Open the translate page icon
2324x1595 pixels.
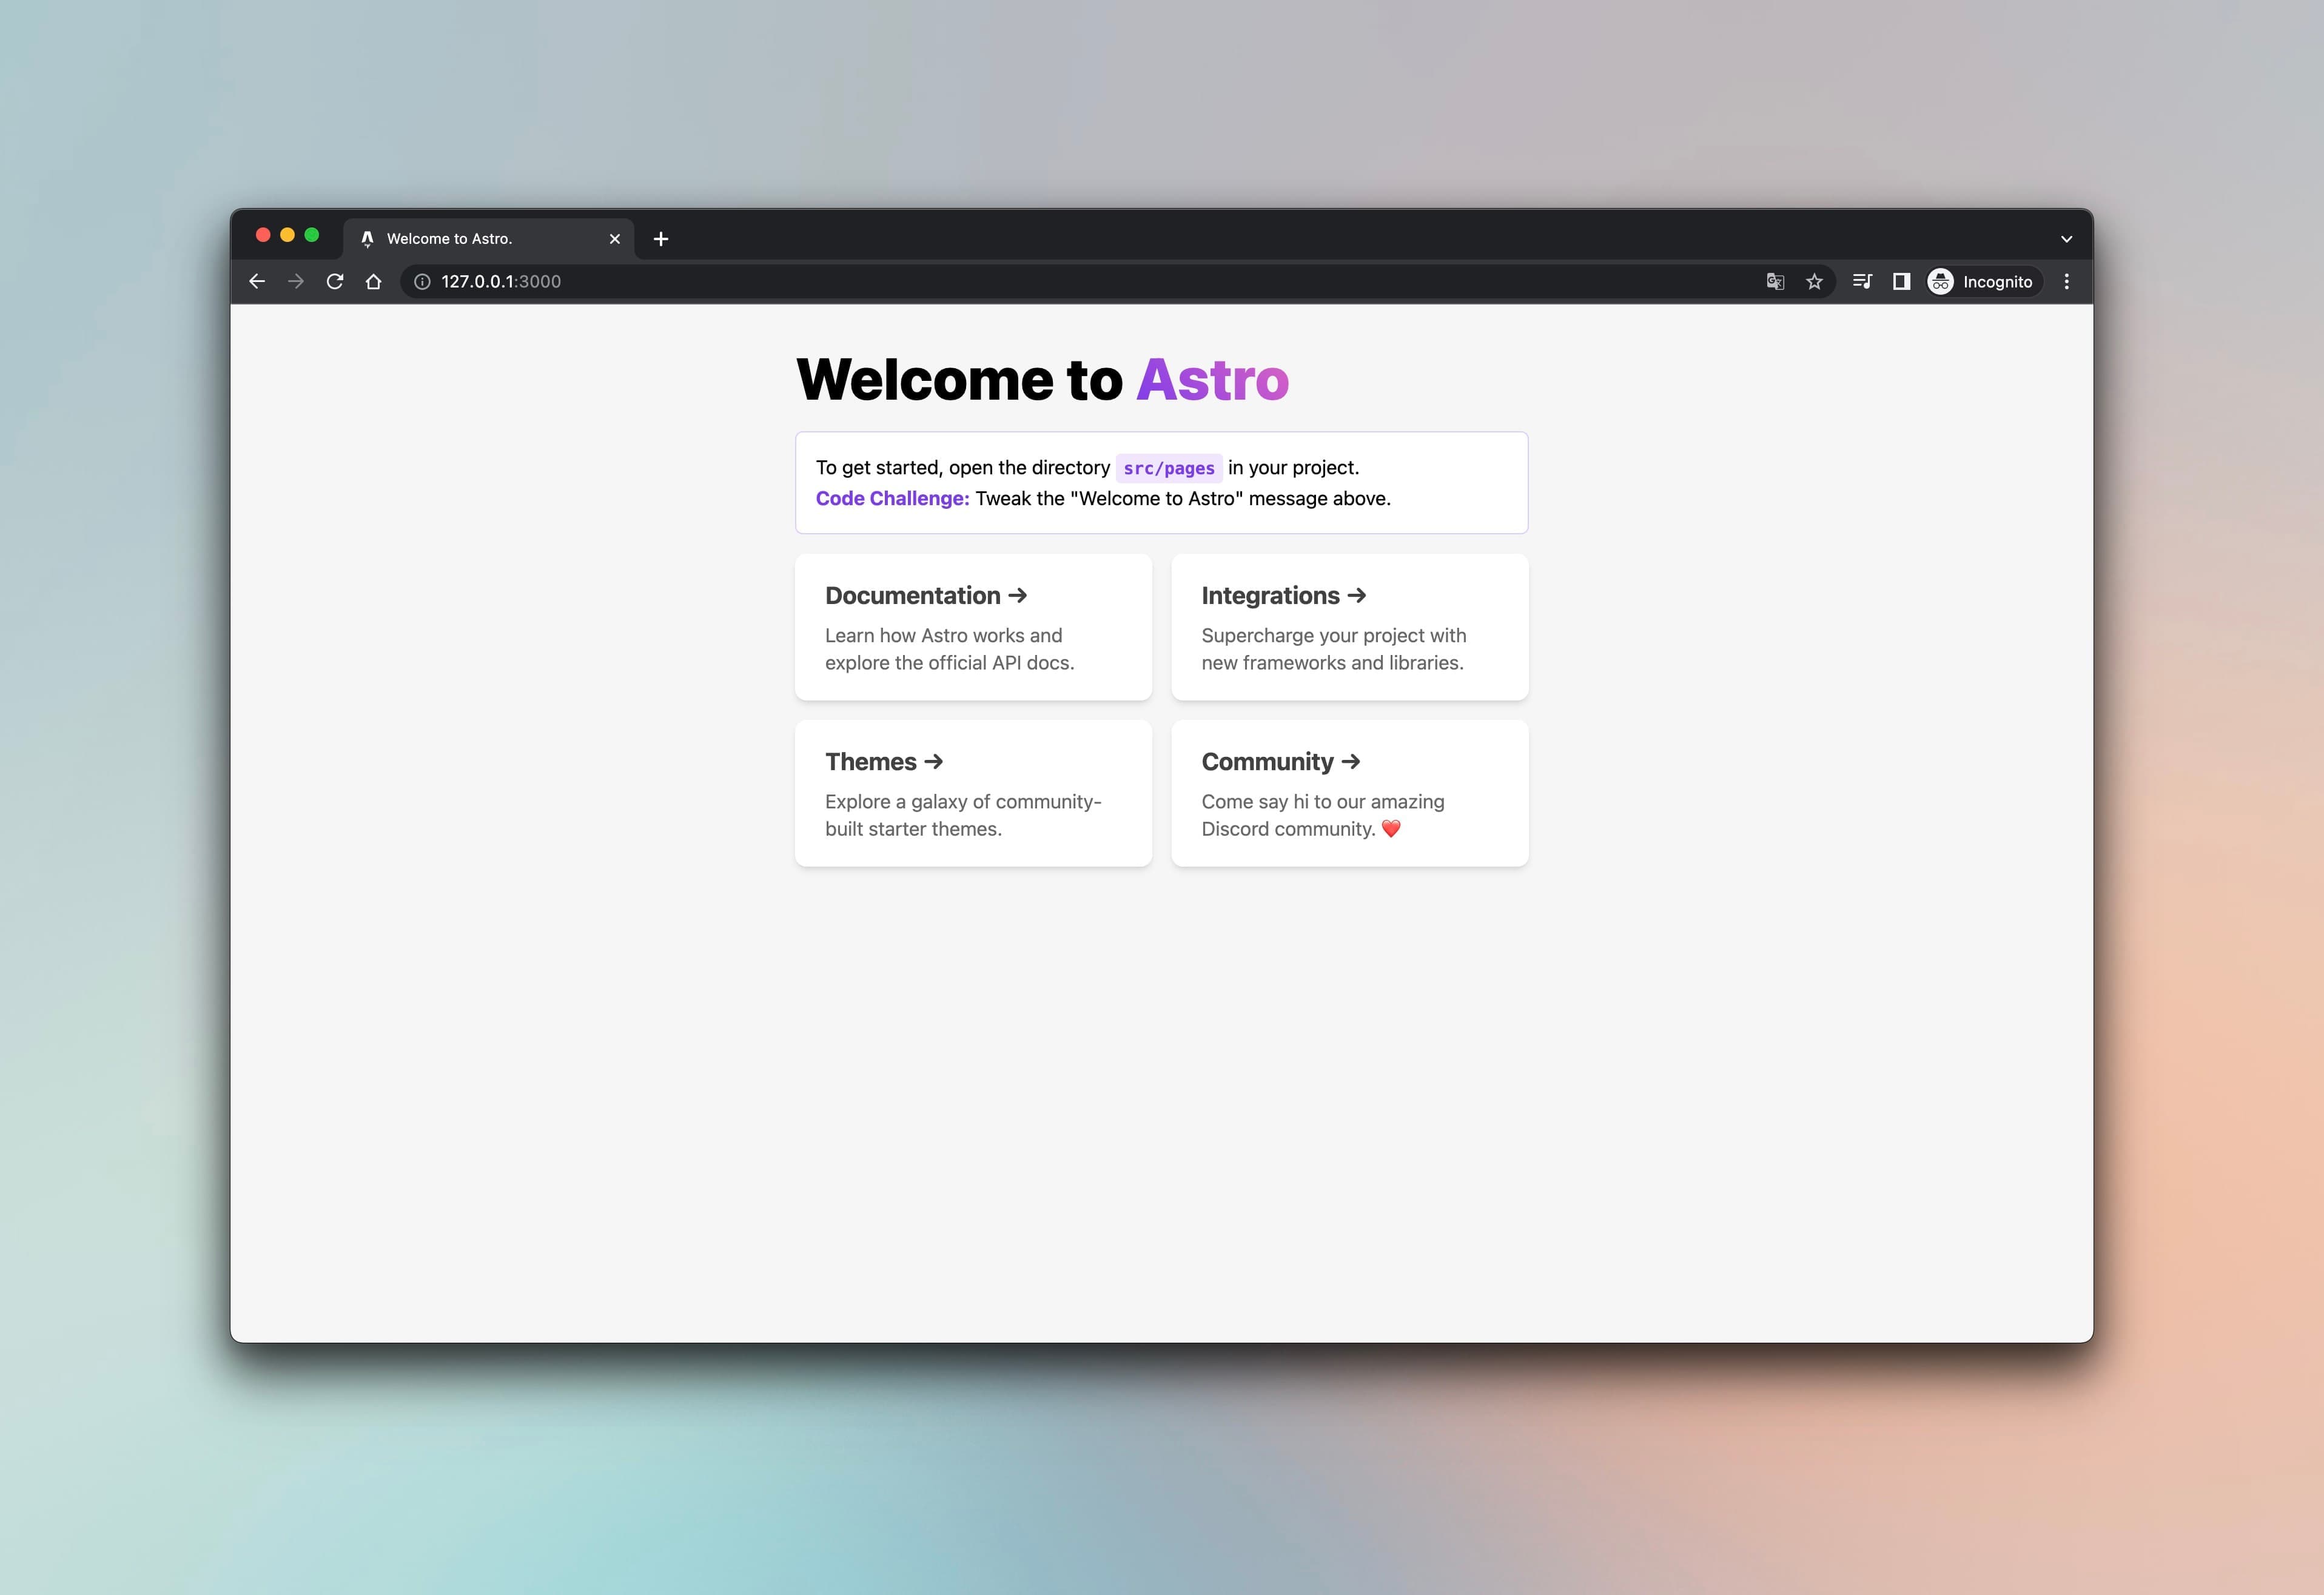(1775, 282)
